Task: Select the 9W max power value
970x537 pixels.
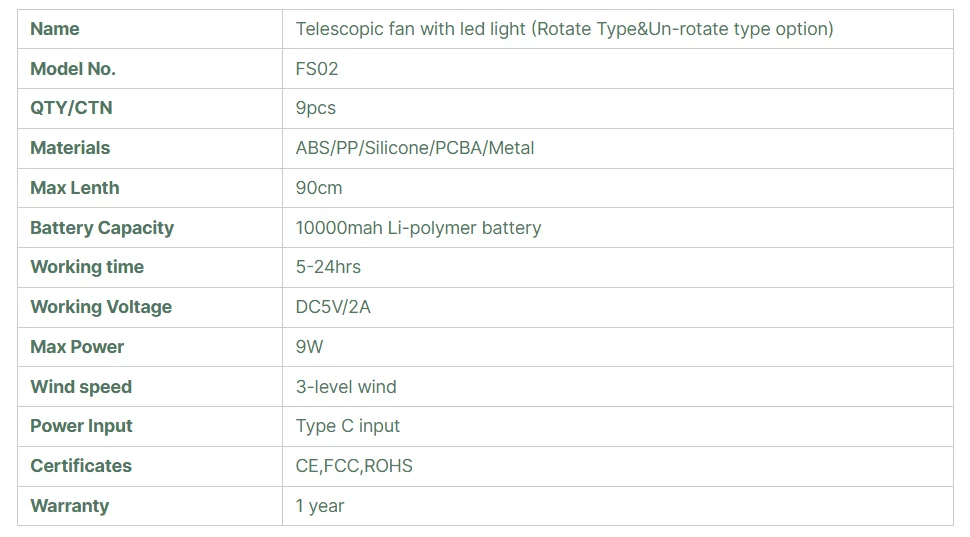Action: (310, 347)
